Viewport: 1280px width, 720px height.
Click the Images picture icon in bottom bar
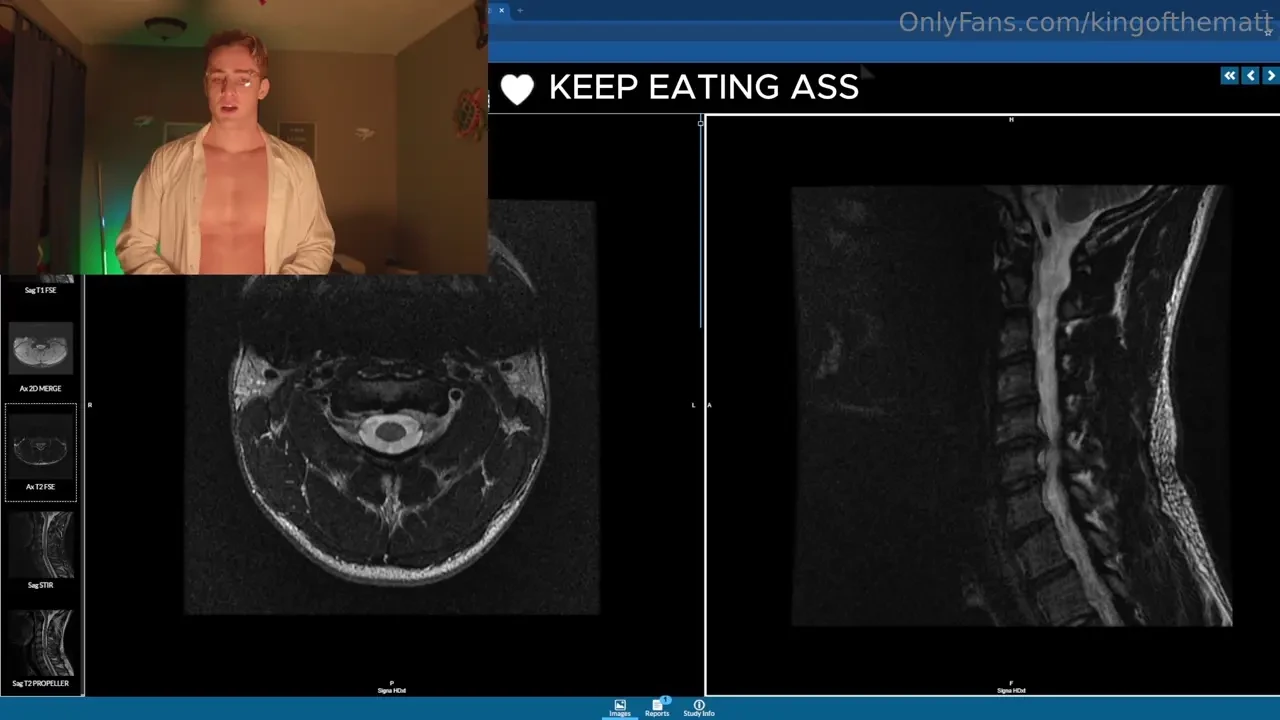(x=619, y=704)
